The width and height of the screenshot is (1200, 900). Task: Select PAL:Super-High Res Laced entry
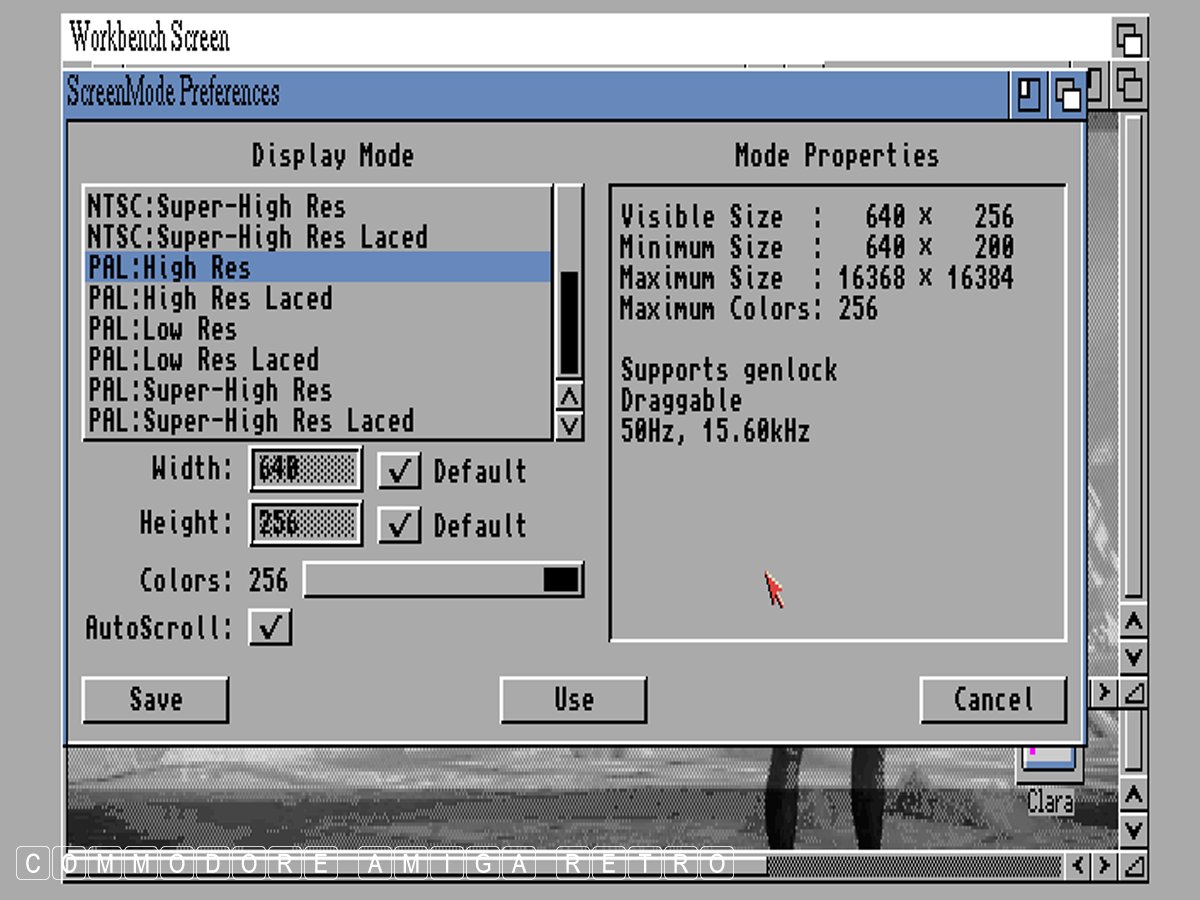coord(250,421)
